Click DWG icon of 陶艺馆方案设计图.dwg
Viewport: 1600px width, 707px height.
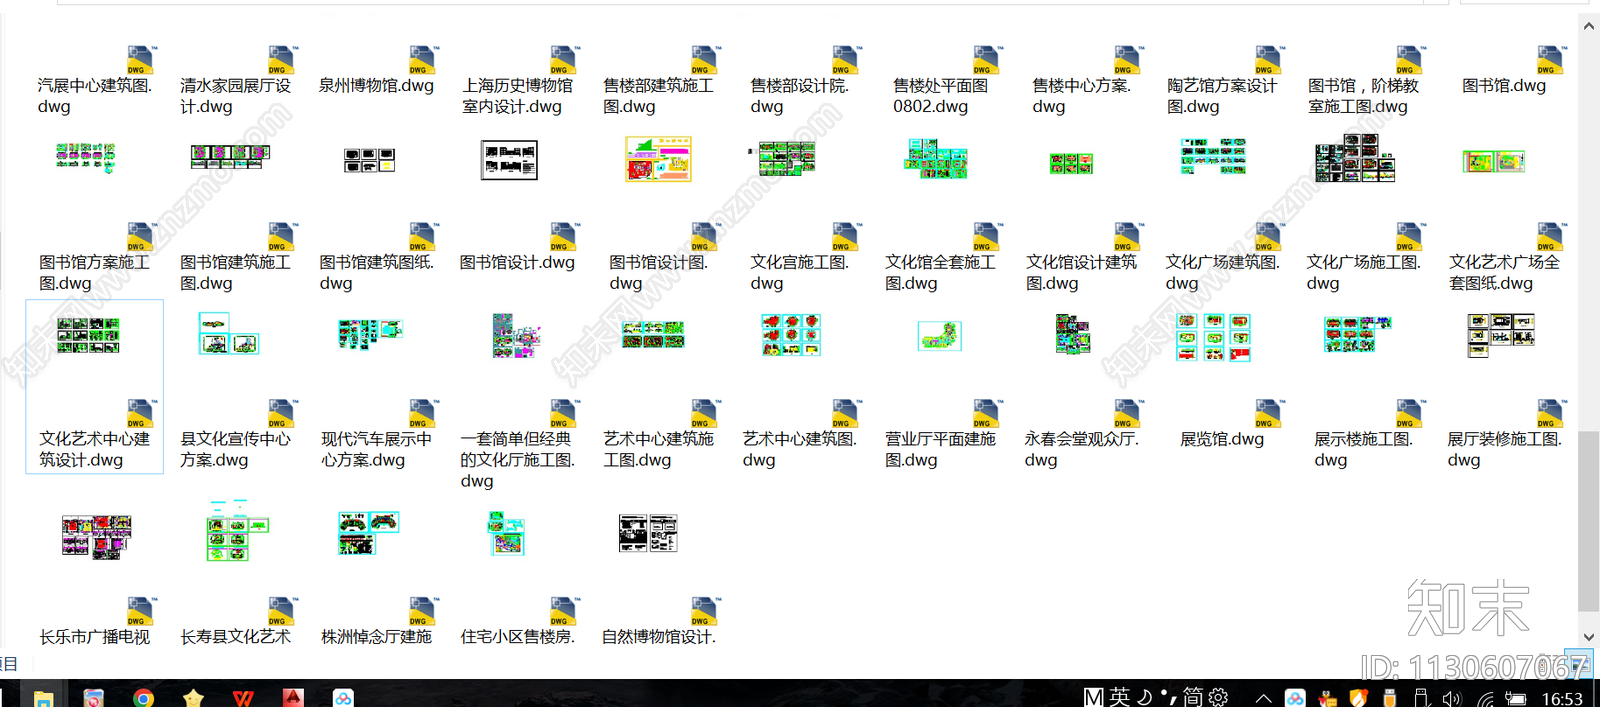tap(1268, 60)
